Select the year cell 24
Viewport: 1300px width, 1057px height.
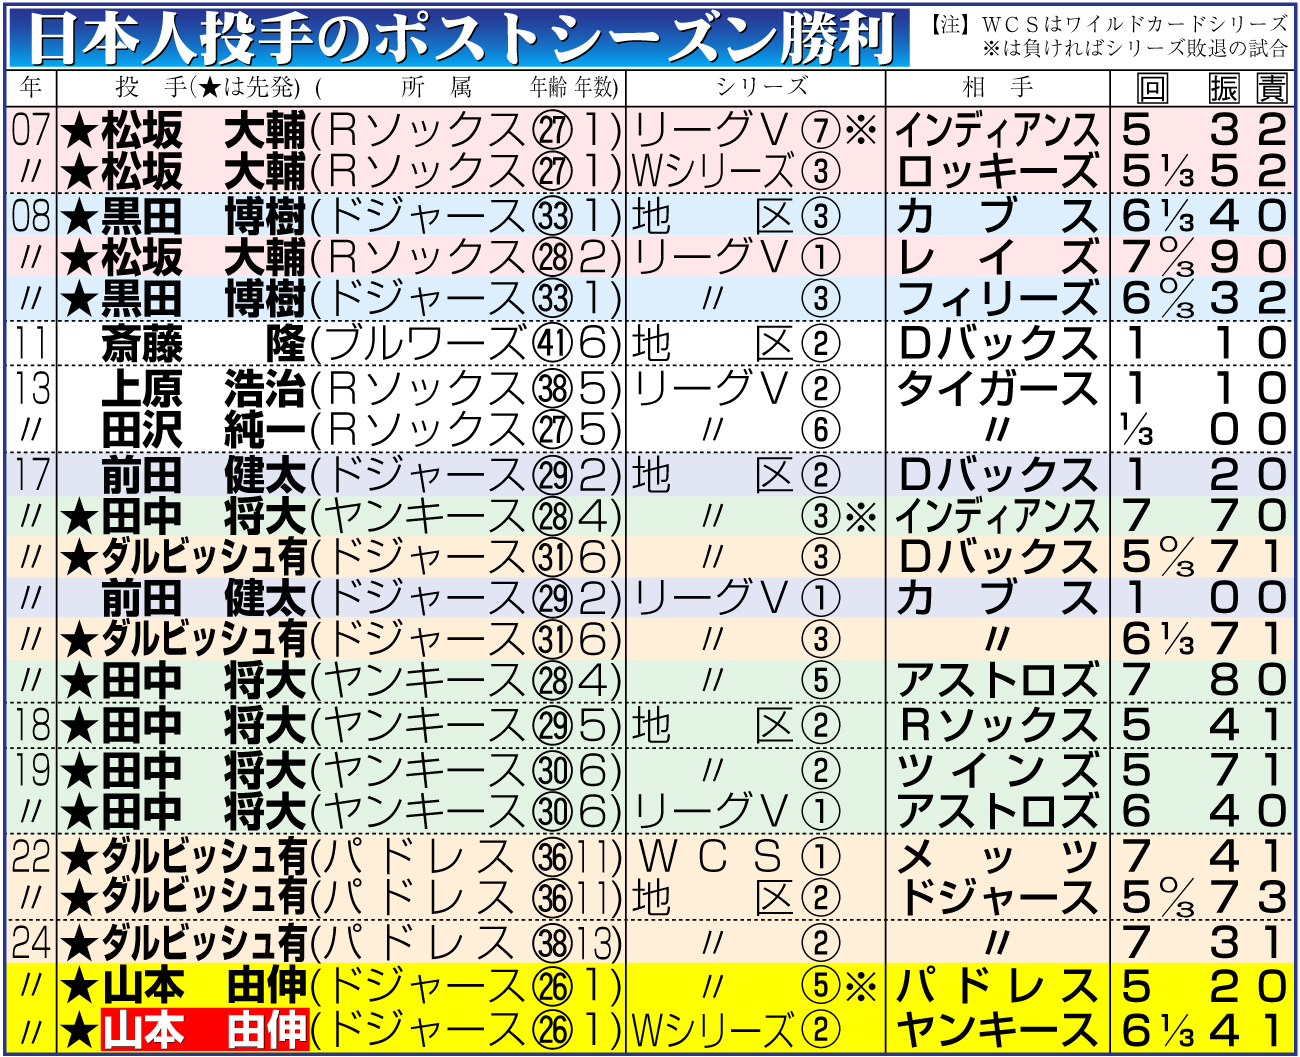pyautogui.click(x=31, y=942)
